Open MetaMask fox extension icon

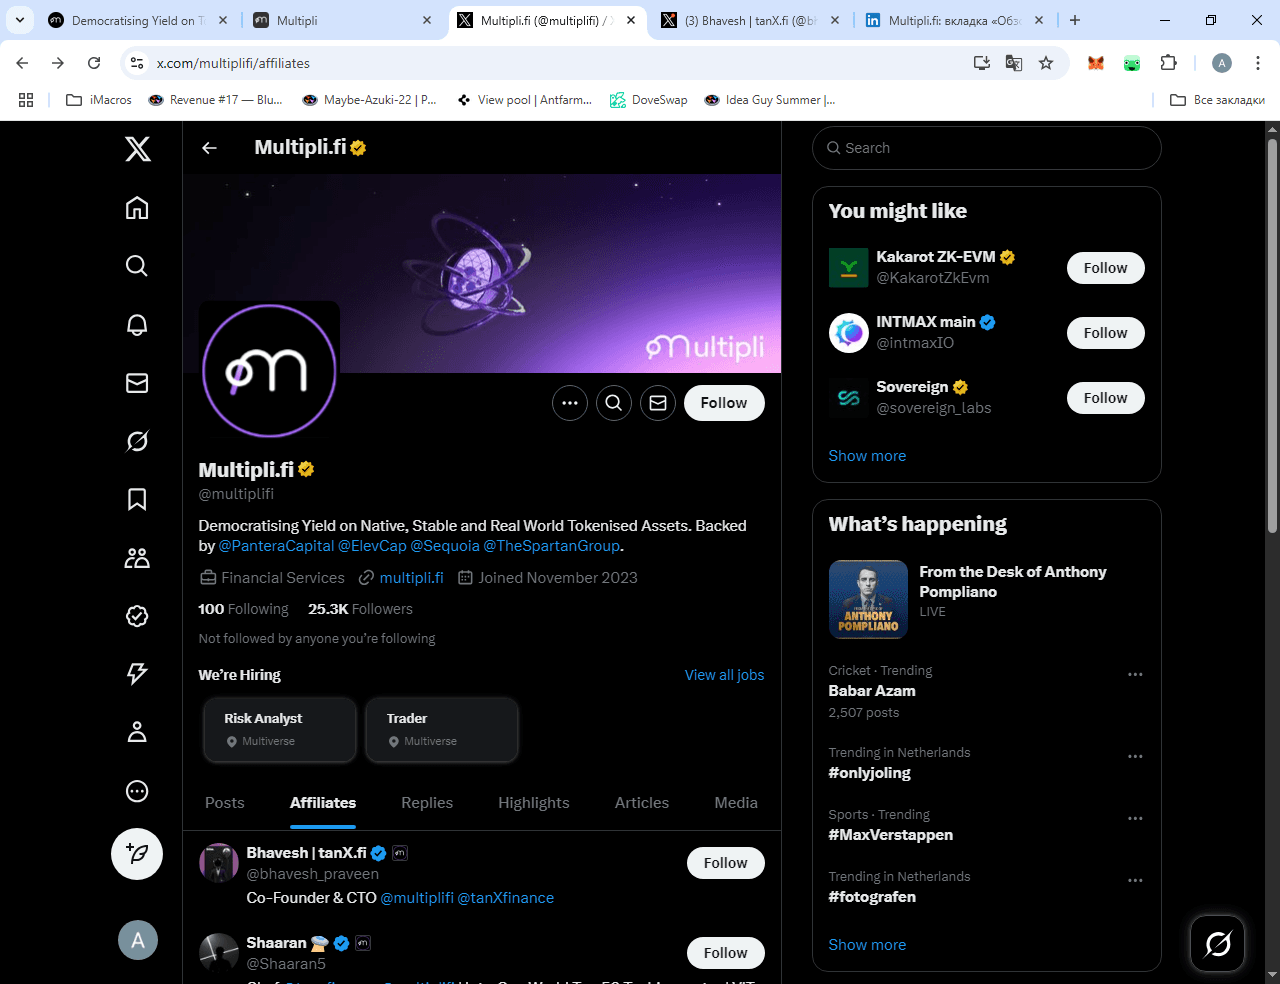(x=1096, y=63)
